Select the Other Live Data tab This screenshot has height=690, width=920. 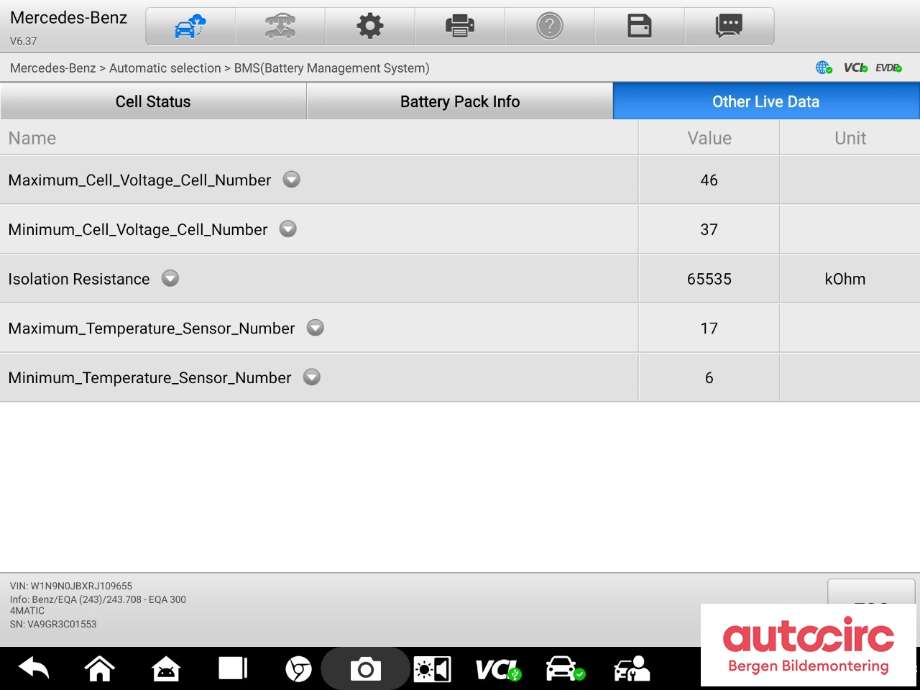(766, 102)
